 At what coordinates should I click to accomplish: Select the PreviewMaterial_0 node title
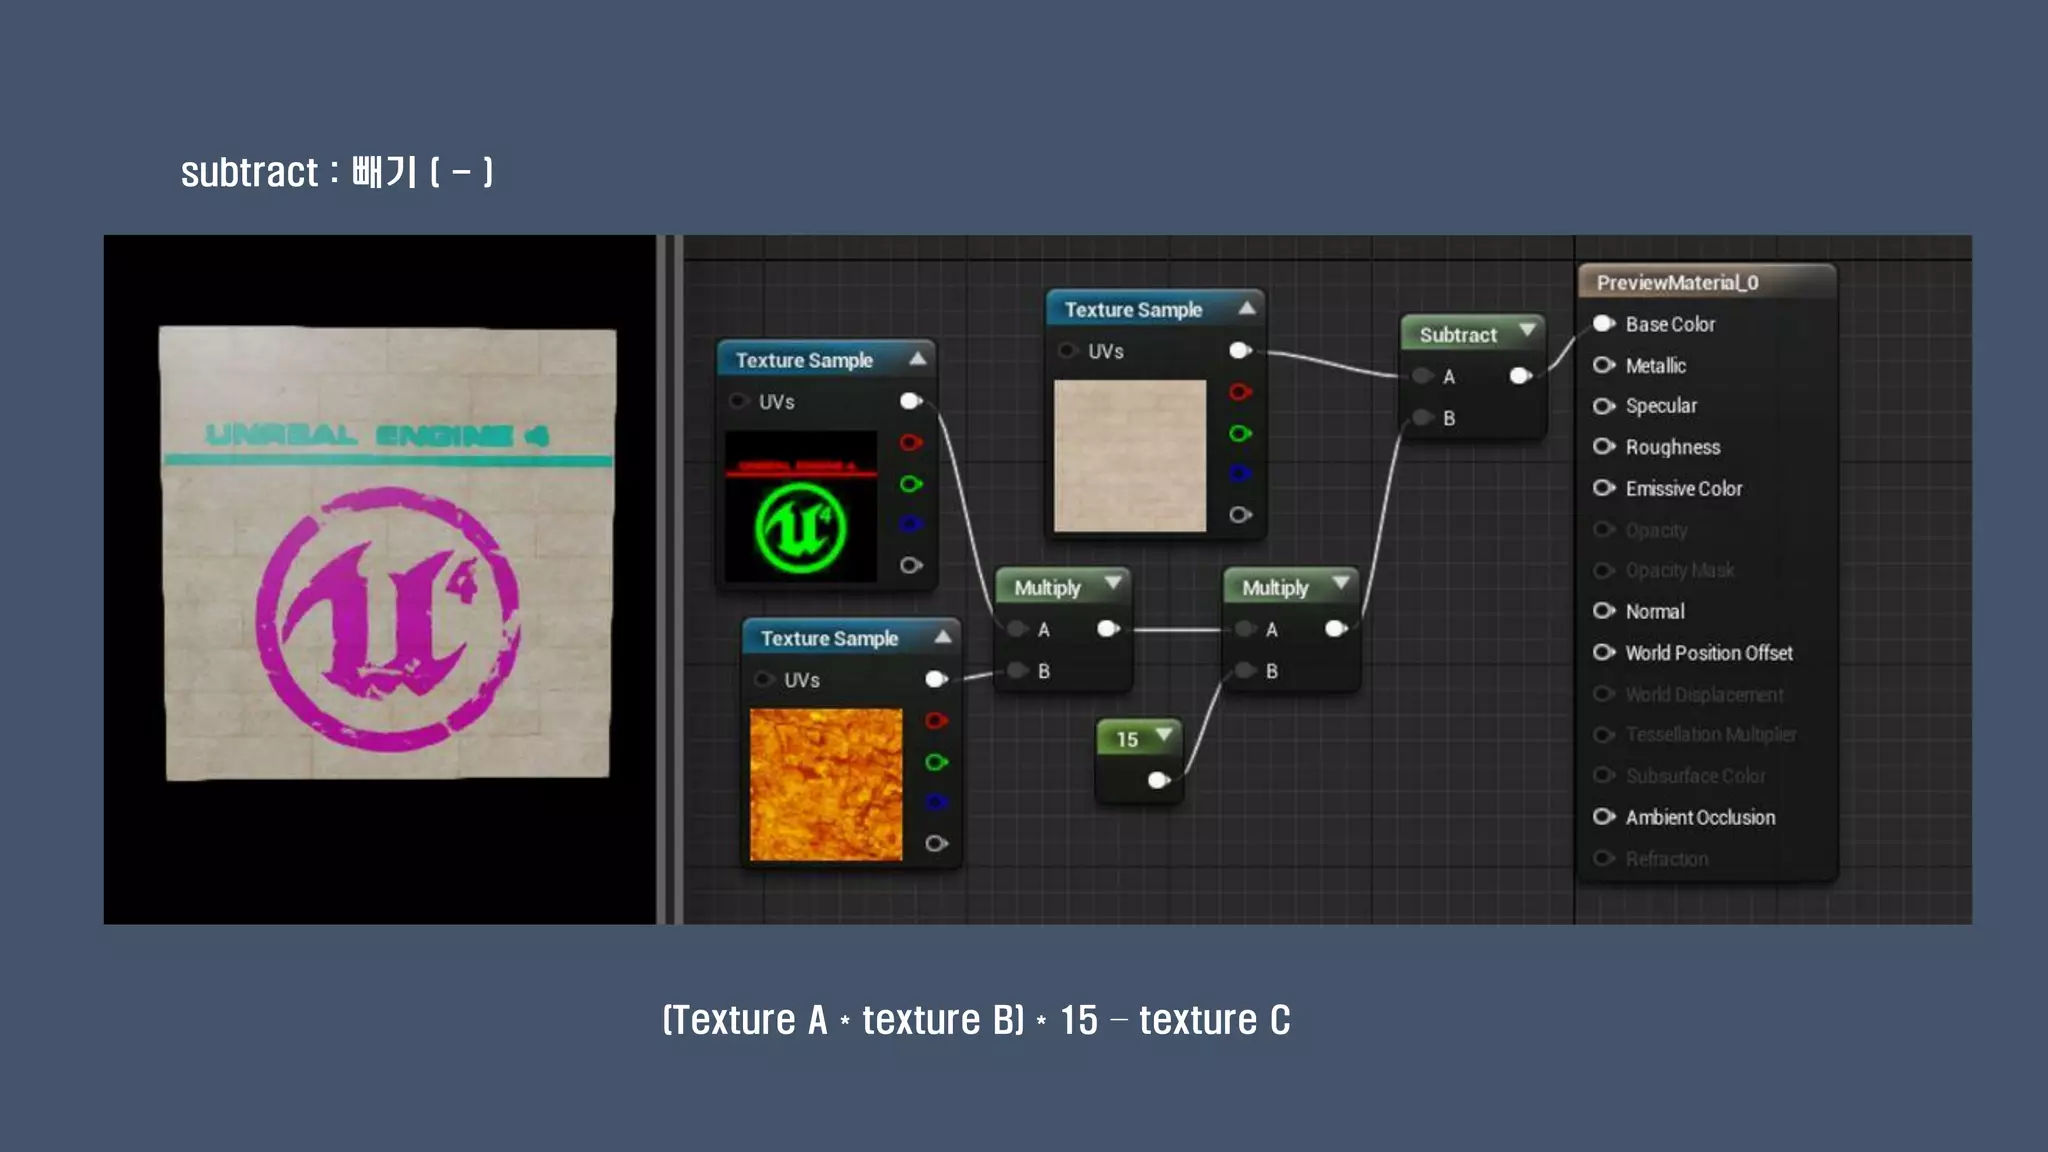coord(1677,283)
